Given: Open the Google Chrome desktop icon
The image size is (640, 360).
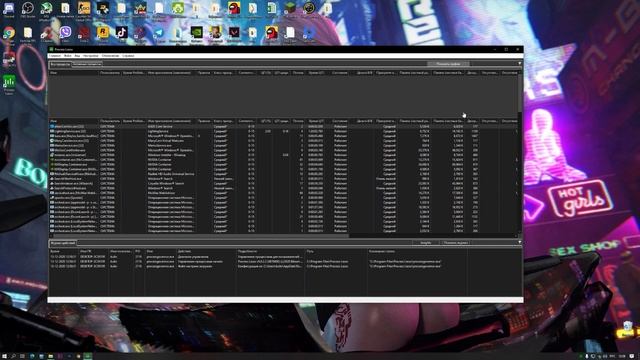Looking at the screenshot, I should point(9,33).
